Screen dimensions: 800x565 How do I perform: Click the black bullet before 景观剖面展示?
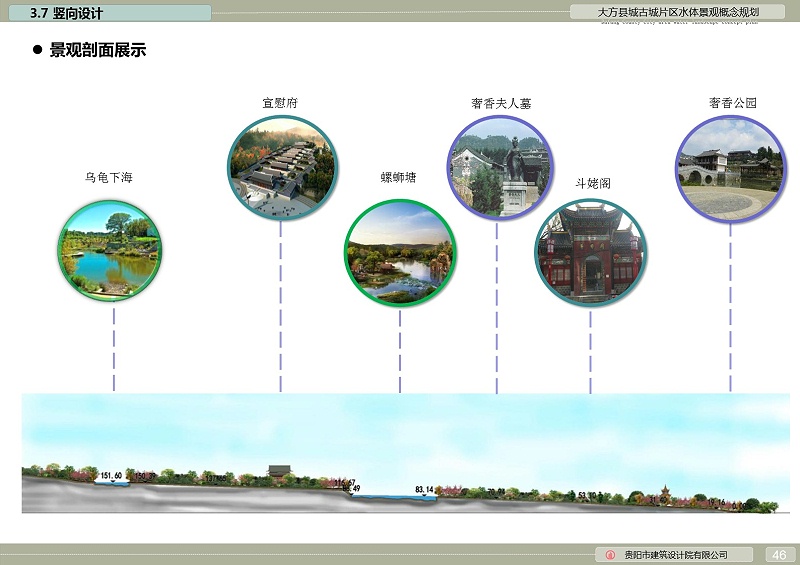(37, 50)
